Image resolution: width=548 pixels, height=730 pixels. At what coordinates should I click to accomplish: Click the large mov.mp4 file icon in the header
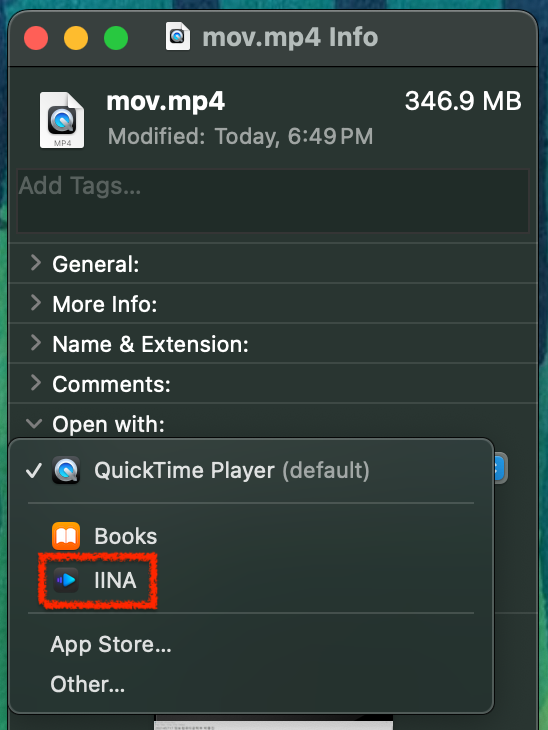pos(62,120)
